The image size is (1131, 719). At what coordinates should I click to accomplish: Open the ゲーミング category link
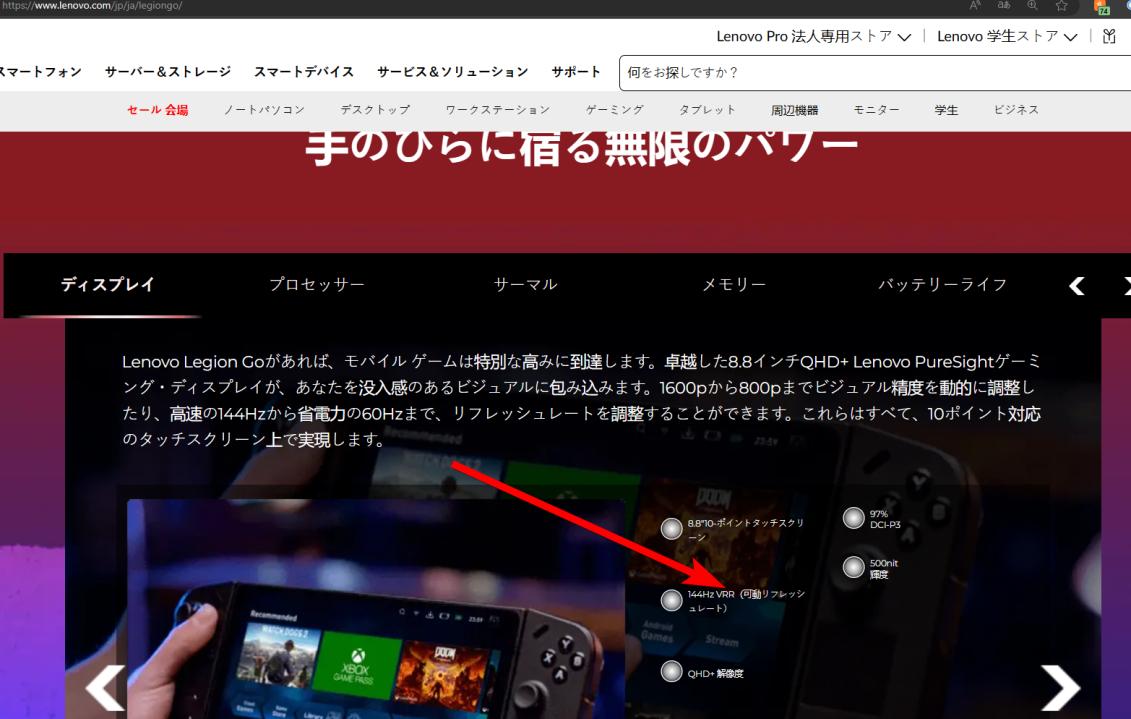[x=614, y=110]
